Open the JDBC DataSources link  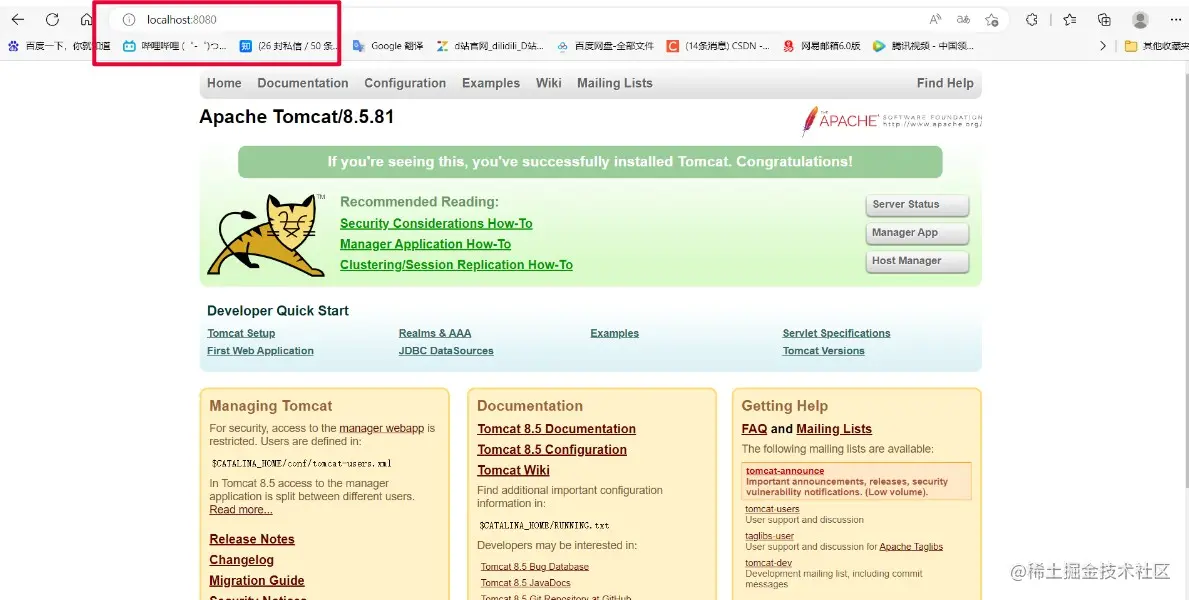446,350
